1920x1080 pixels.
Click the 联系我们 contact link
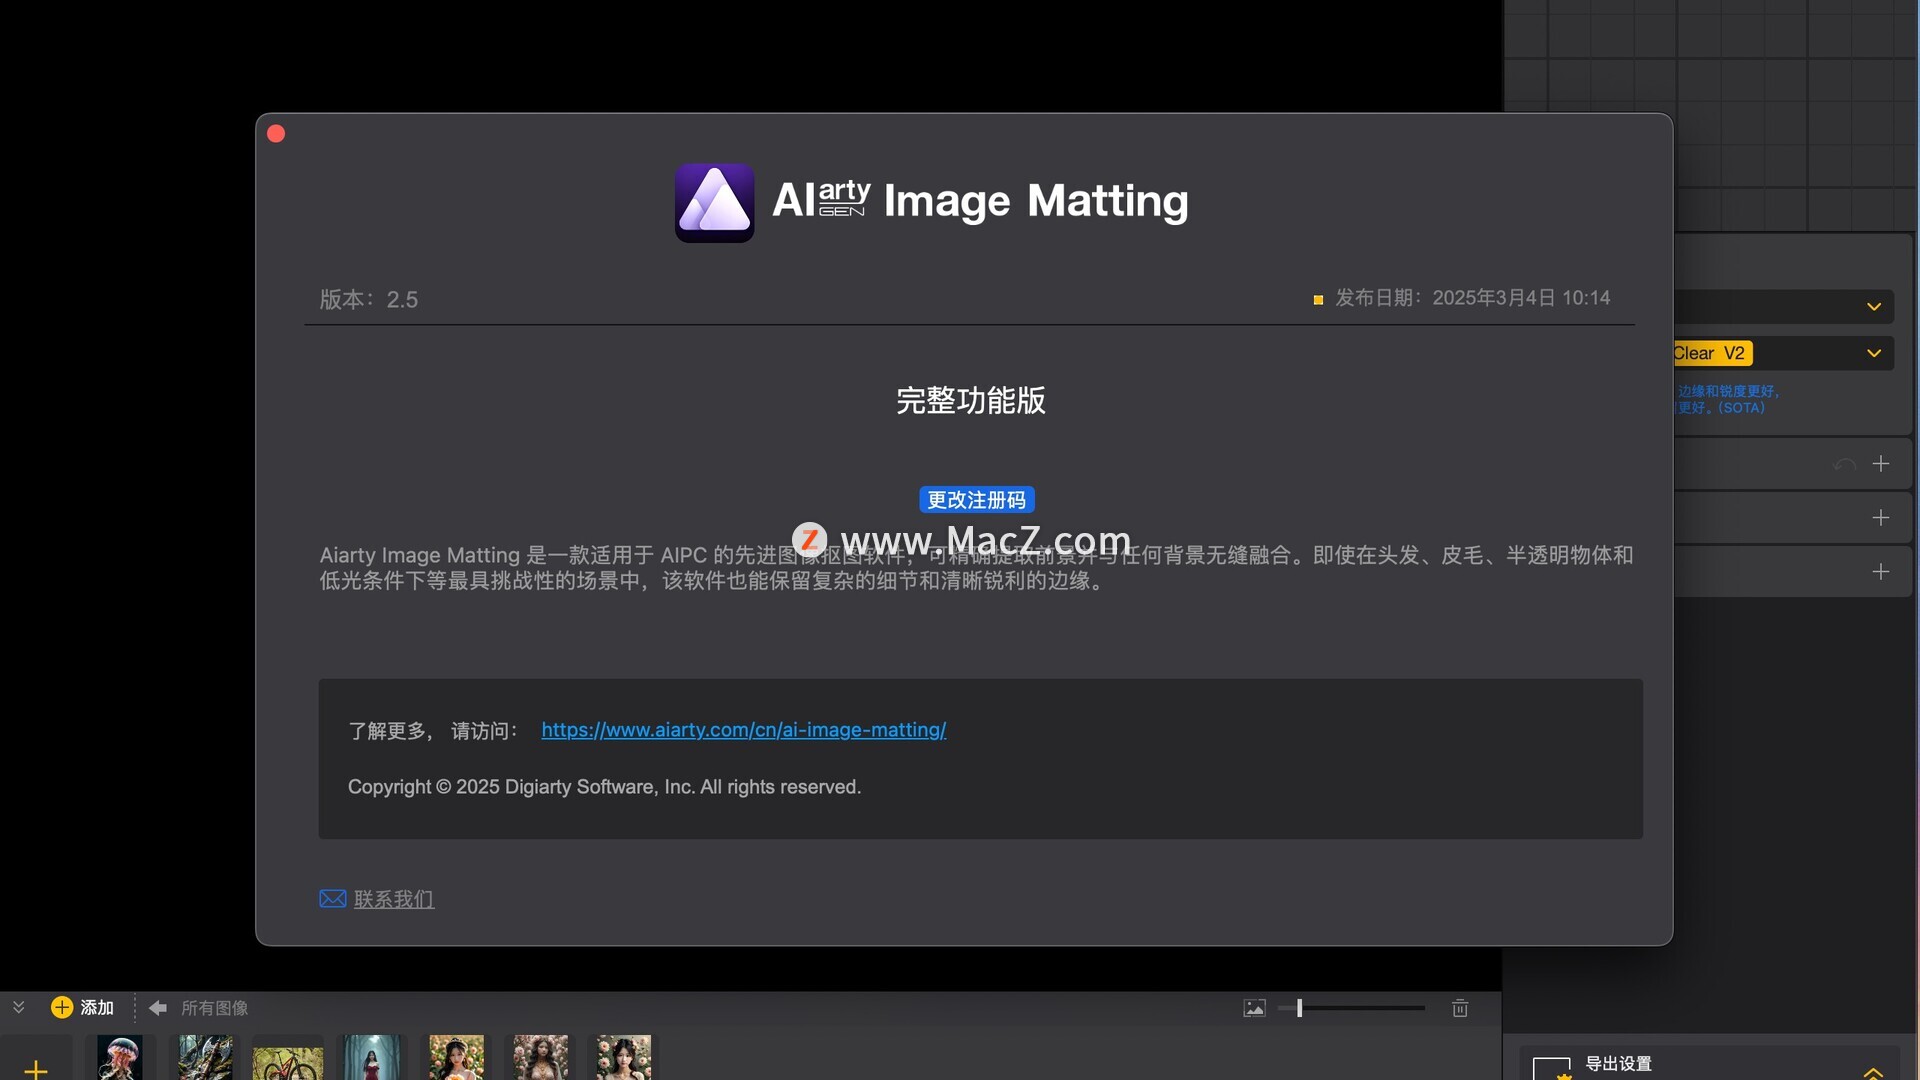tap(394, 899)
